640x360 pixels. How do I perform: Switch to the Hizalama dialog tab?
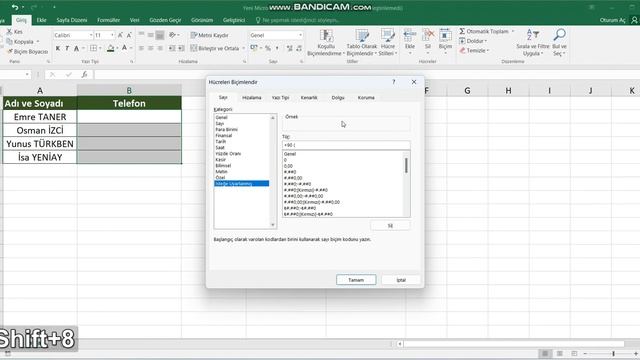[251, 98]
